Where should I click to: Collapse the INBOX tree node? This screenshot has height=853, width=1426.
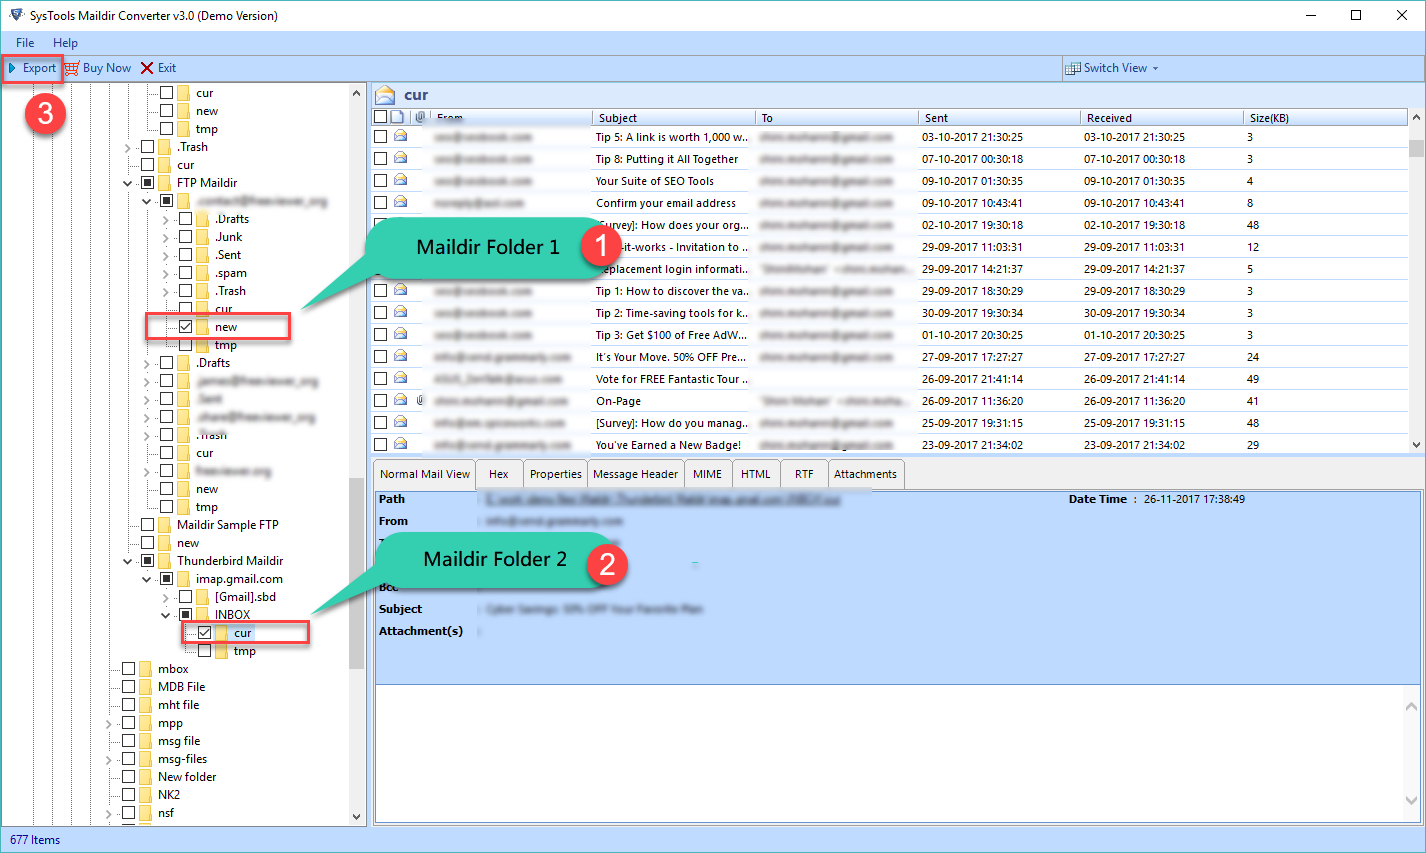click(x=166, y=615)
